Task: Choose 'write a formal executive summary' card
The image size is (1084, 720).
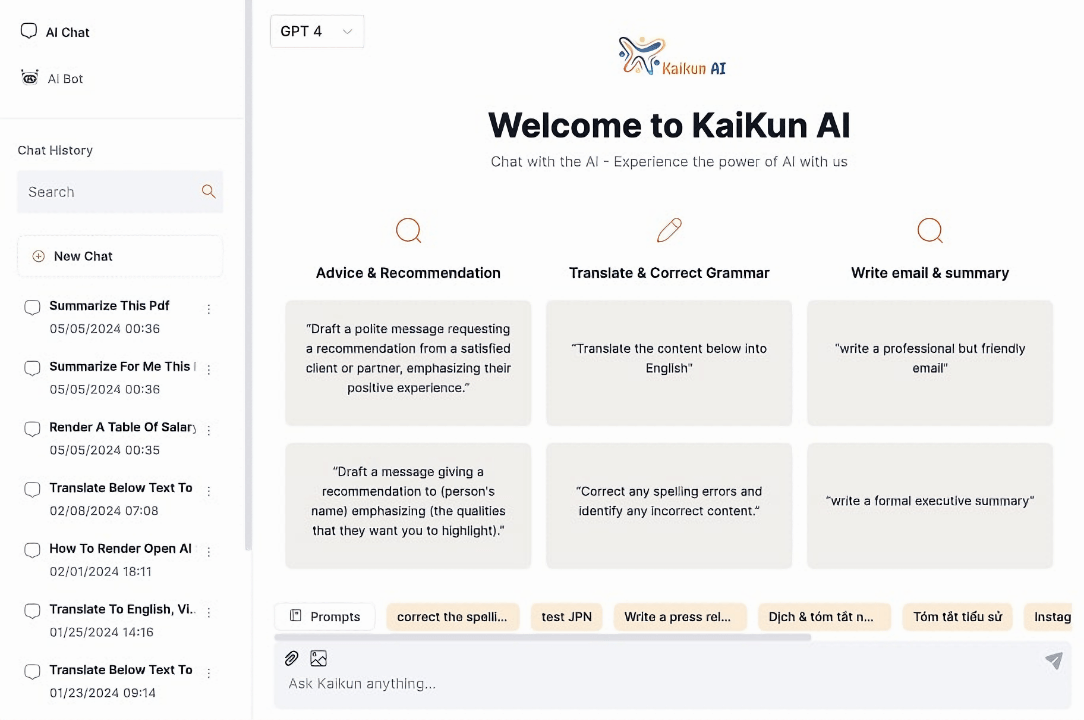Action: 930,506
